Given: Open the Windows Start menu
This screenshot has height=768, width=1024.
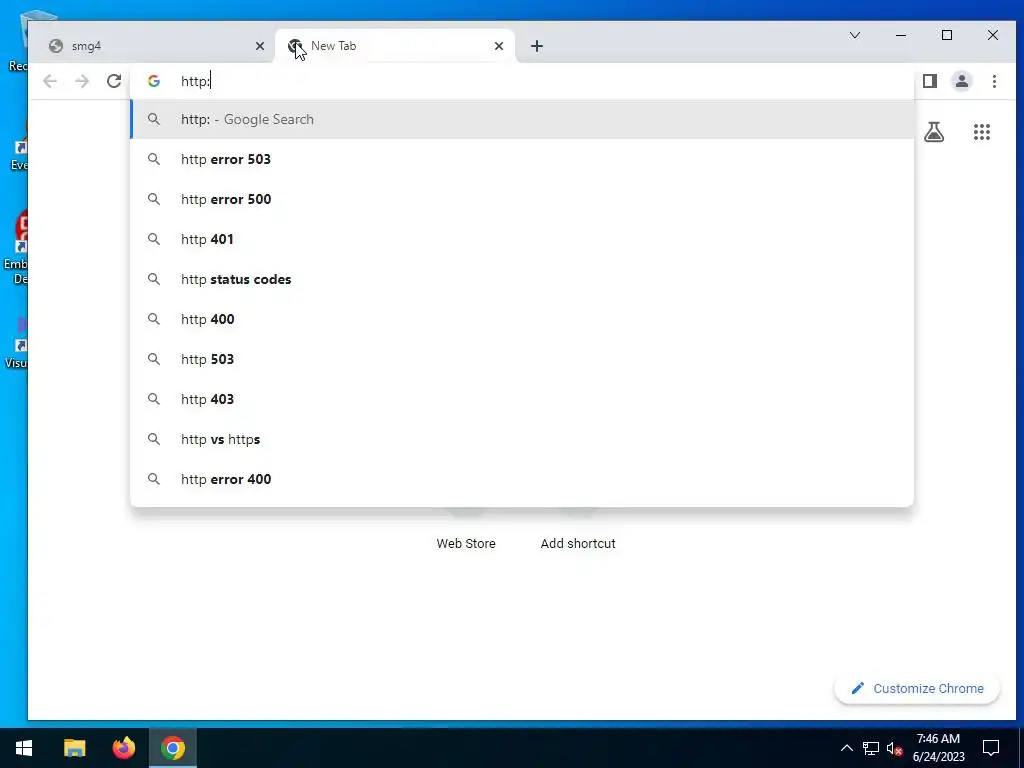Looking at the screenshot, I should click(x=24, y=748).
